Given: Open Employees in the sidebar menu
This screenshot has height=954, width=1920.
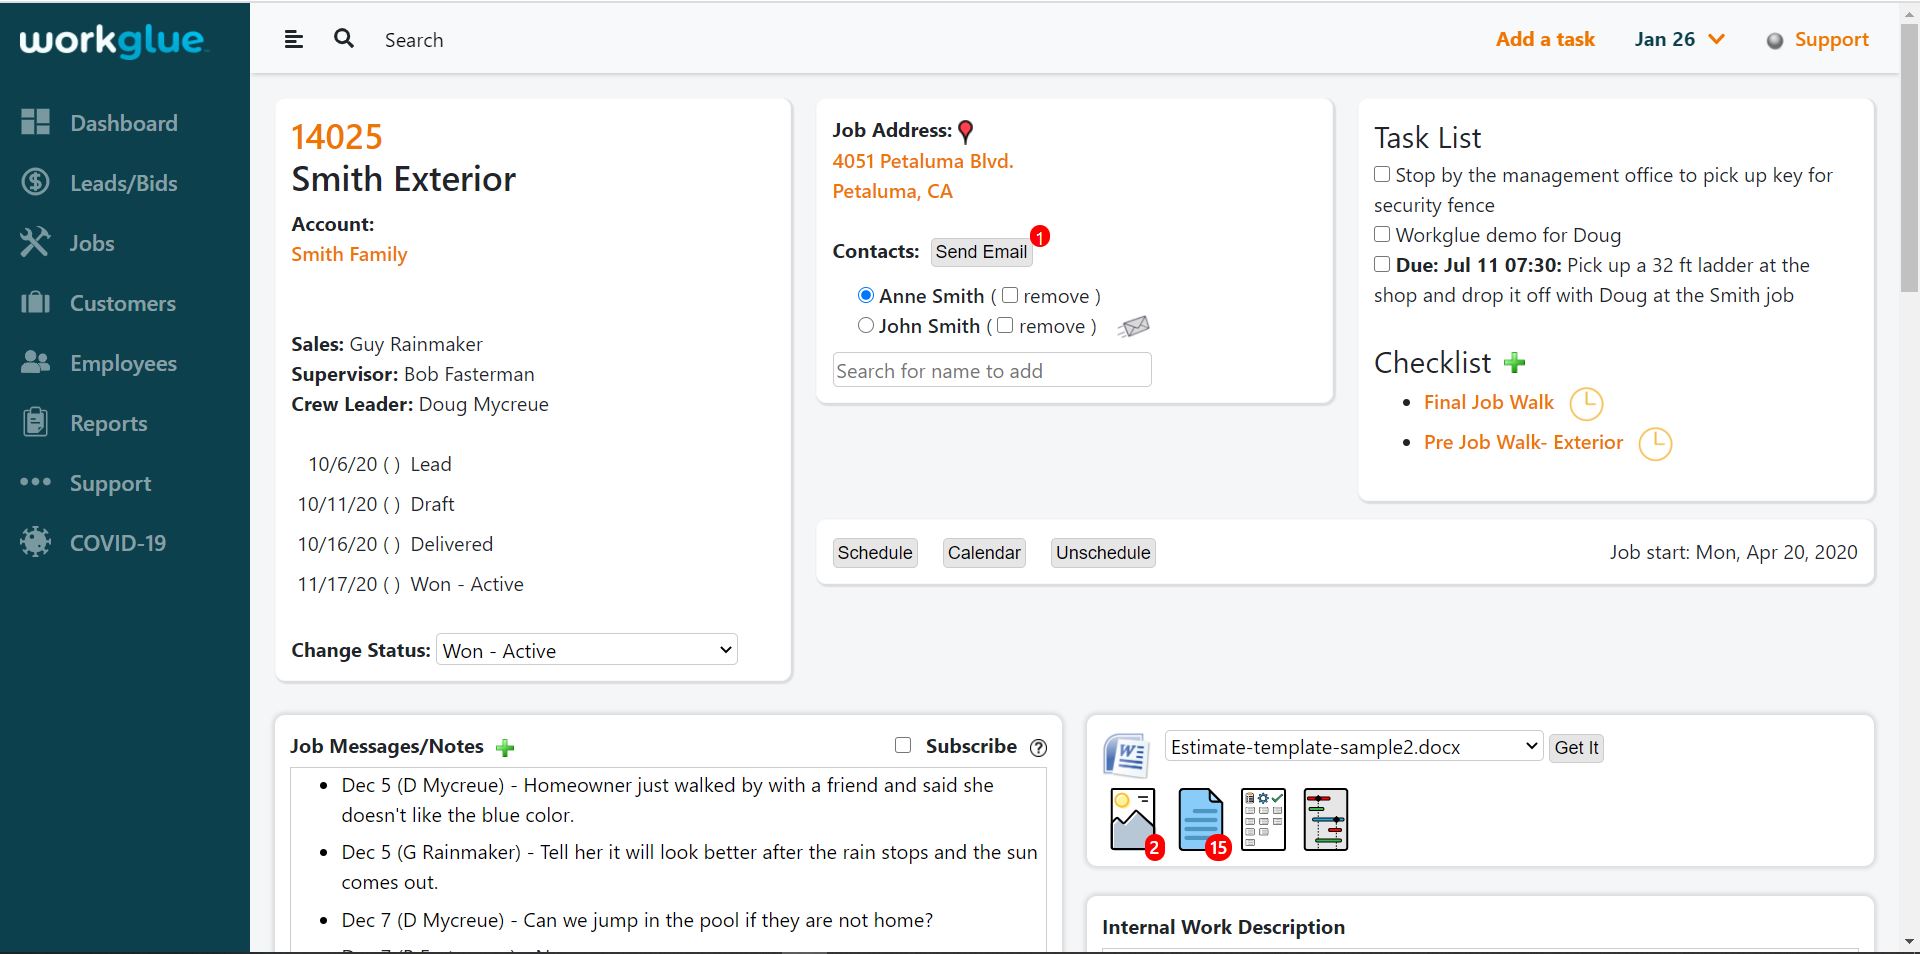Looking at the screenshot, I should pyautogui.click(x=123, y=363).
